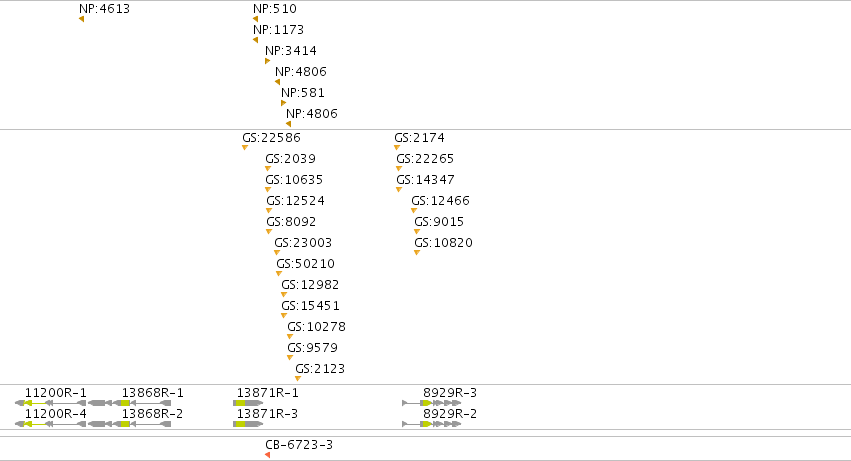The width and height of the screenshot is (851, 461).
Task: Select the NP:1173 insertion triangle
Action: click(256, 40)
